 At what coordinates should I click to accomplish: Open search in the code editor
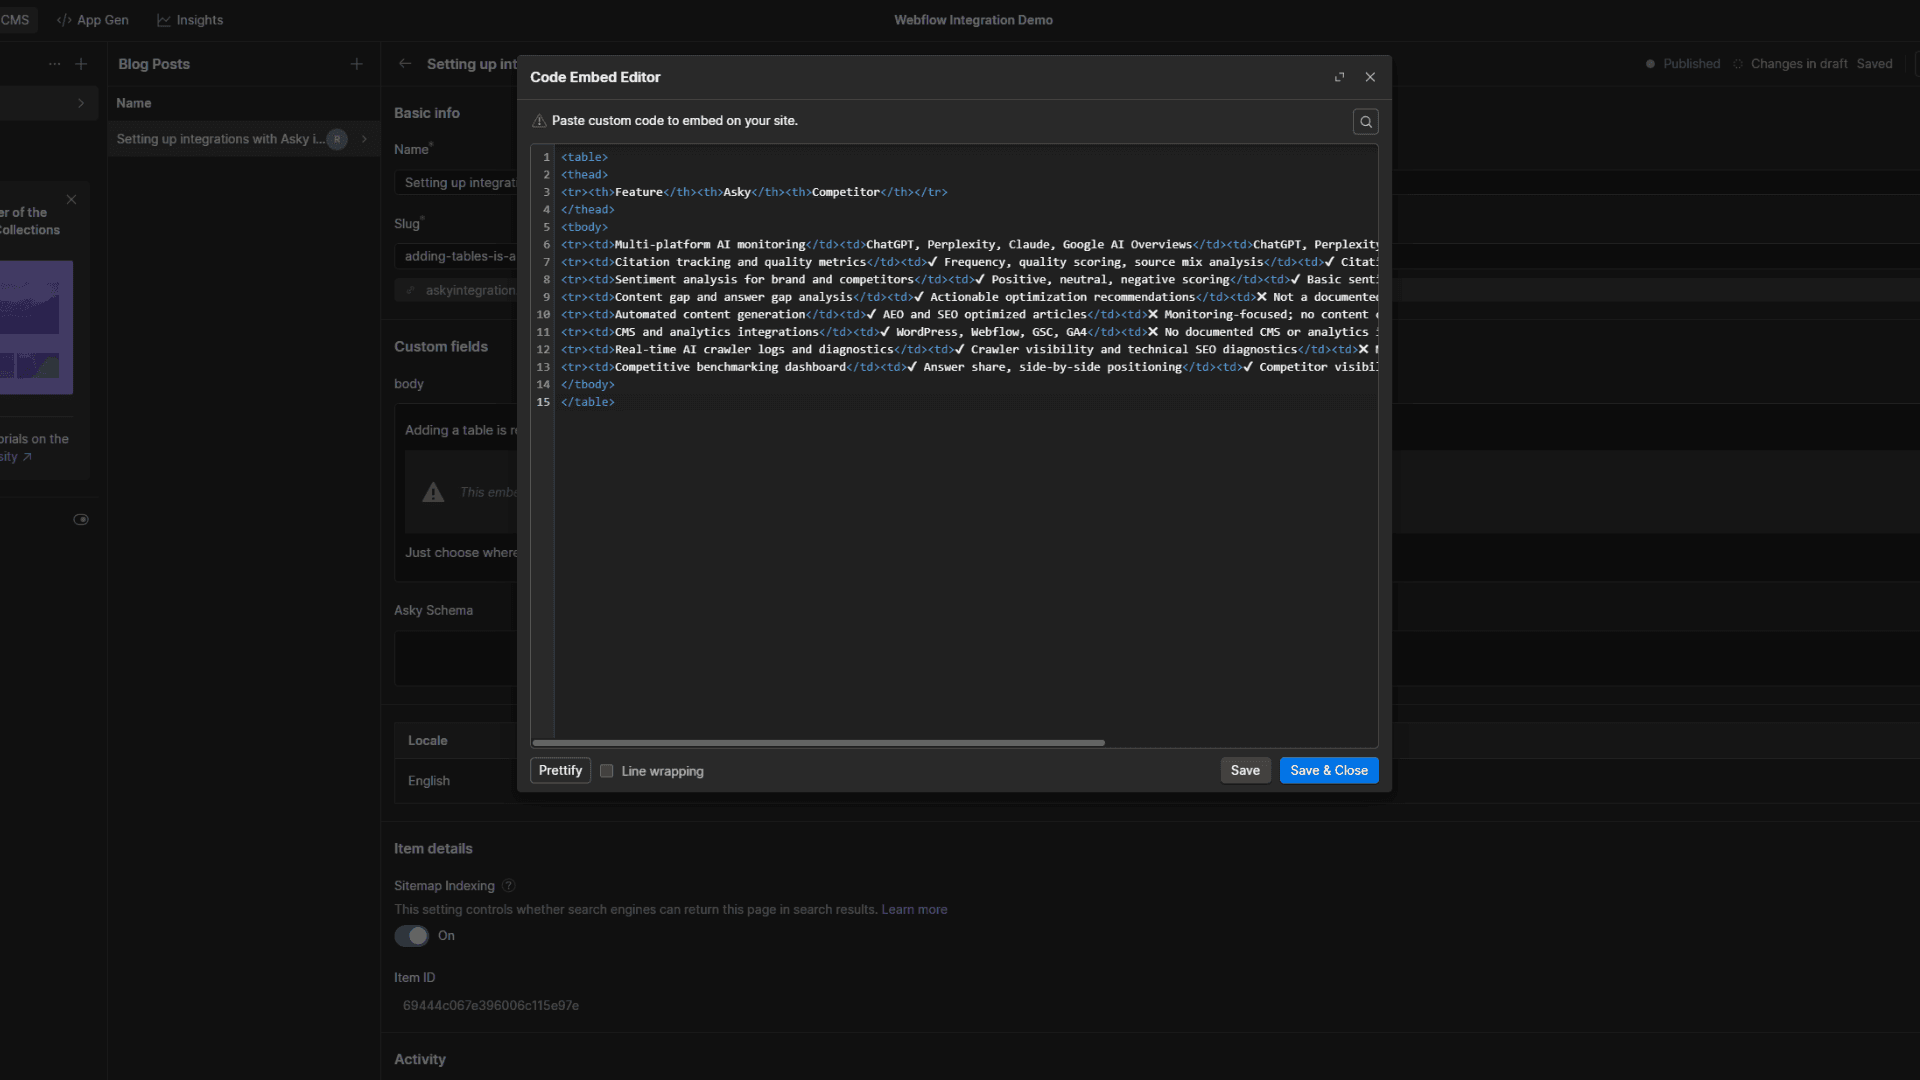pos(1365,122)
